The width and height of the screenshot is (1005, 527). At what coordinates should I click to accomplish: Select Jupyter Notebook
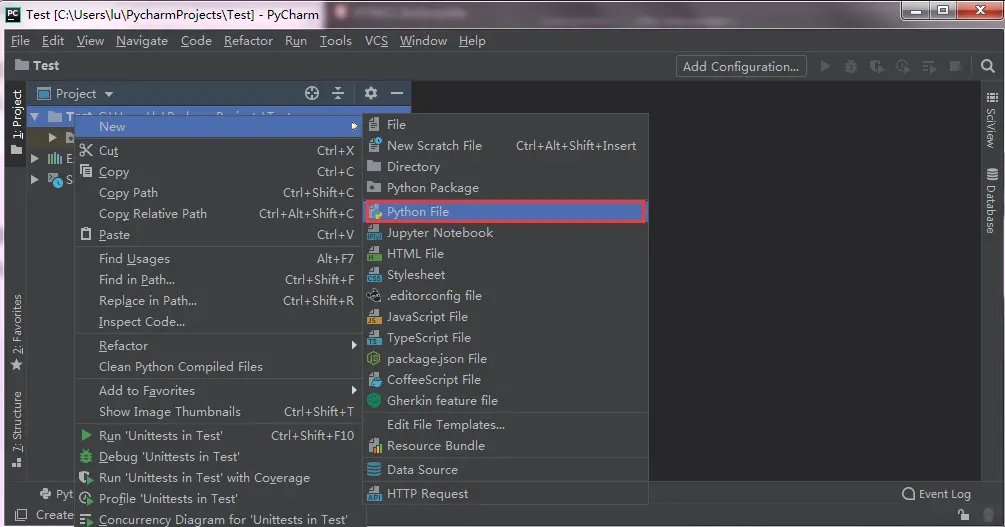(506, 233)
